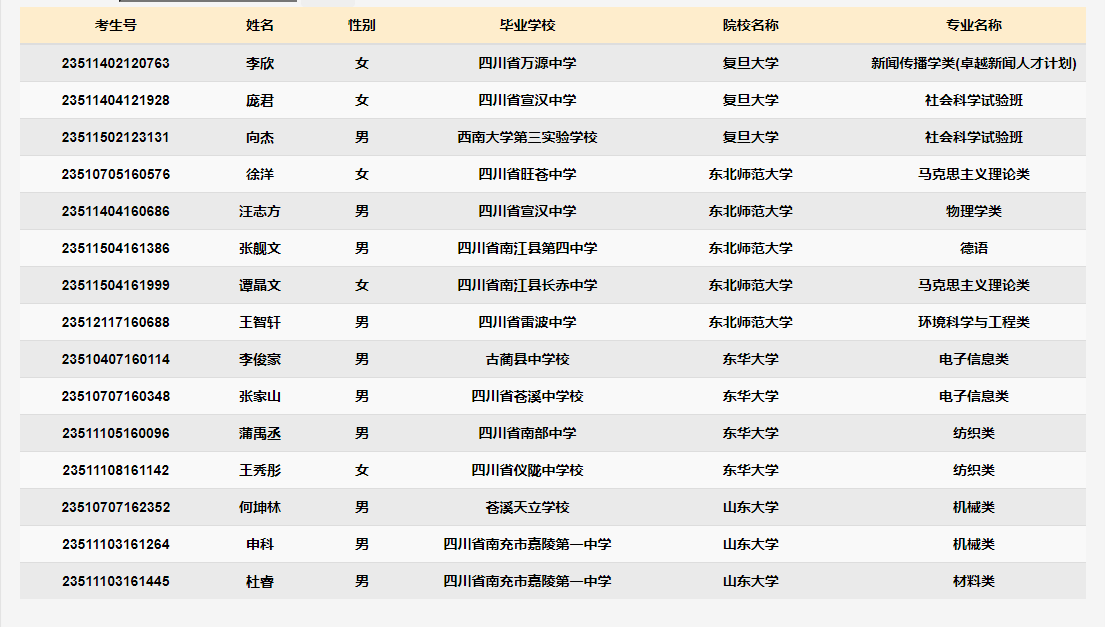Click the major 物理学类
1105x627 pixels.
pos(974,211)
